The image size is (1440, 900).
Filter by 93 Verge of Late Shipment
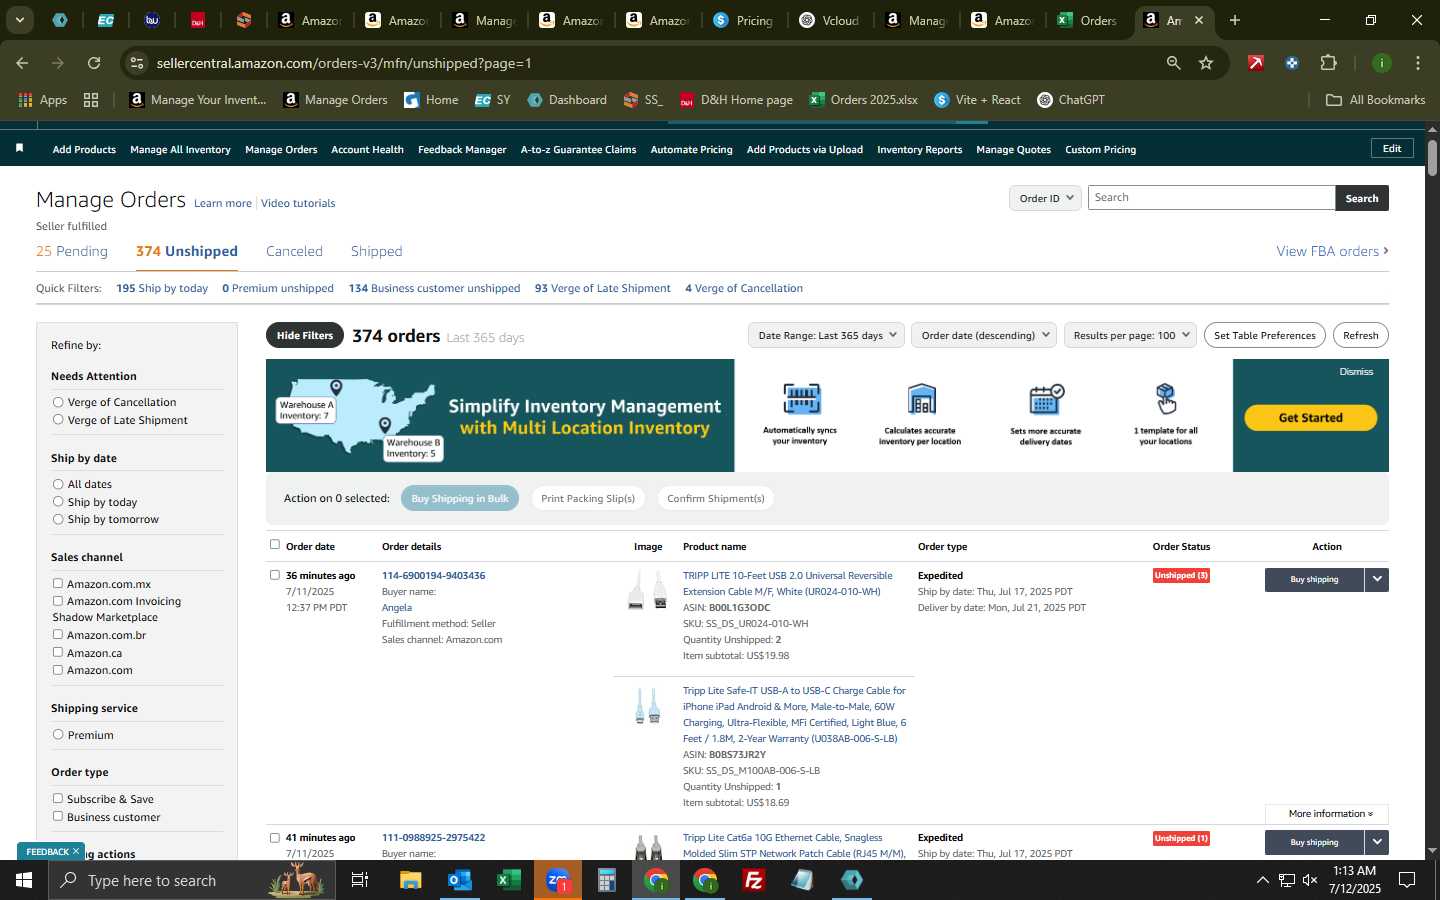pos(602,288)
